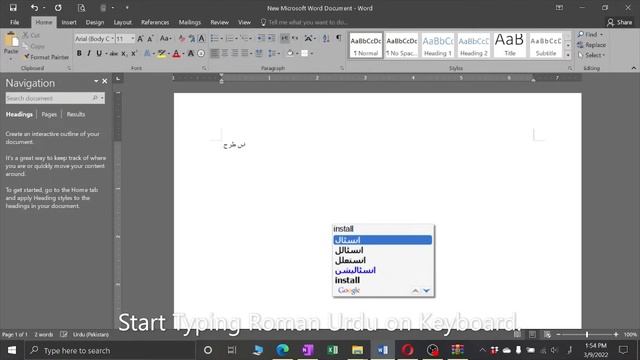Set right-to-left text direction
This screenshot has width=640, height=360.
pyautogui.click(x=295, y=38)
